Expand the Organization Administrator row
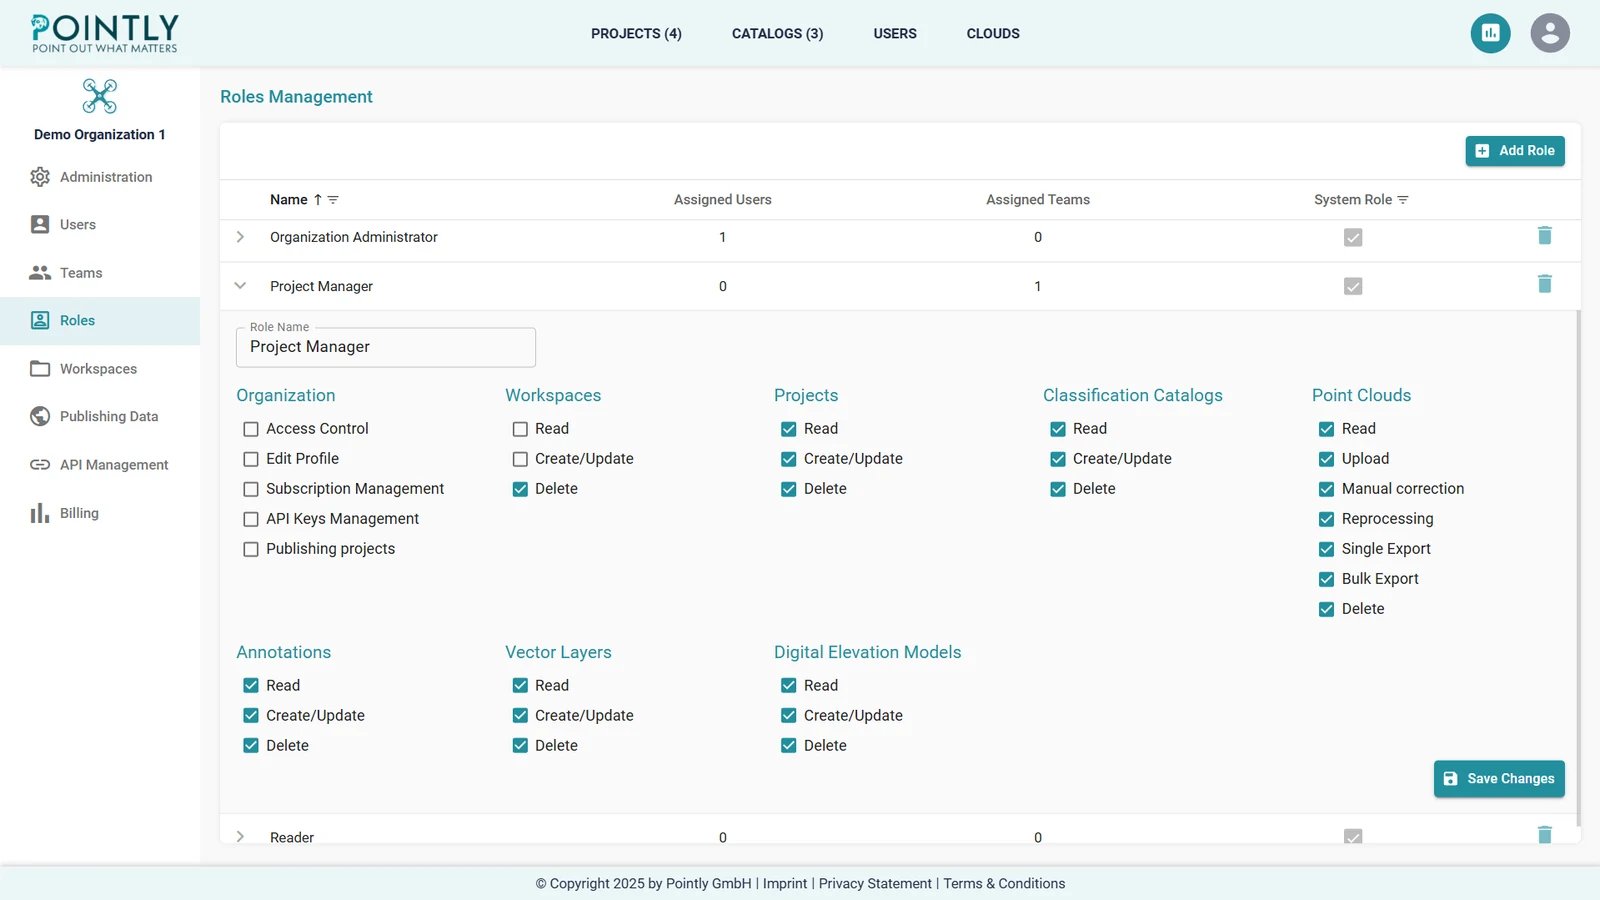The image size is (1600, 900). coord(240,237)
